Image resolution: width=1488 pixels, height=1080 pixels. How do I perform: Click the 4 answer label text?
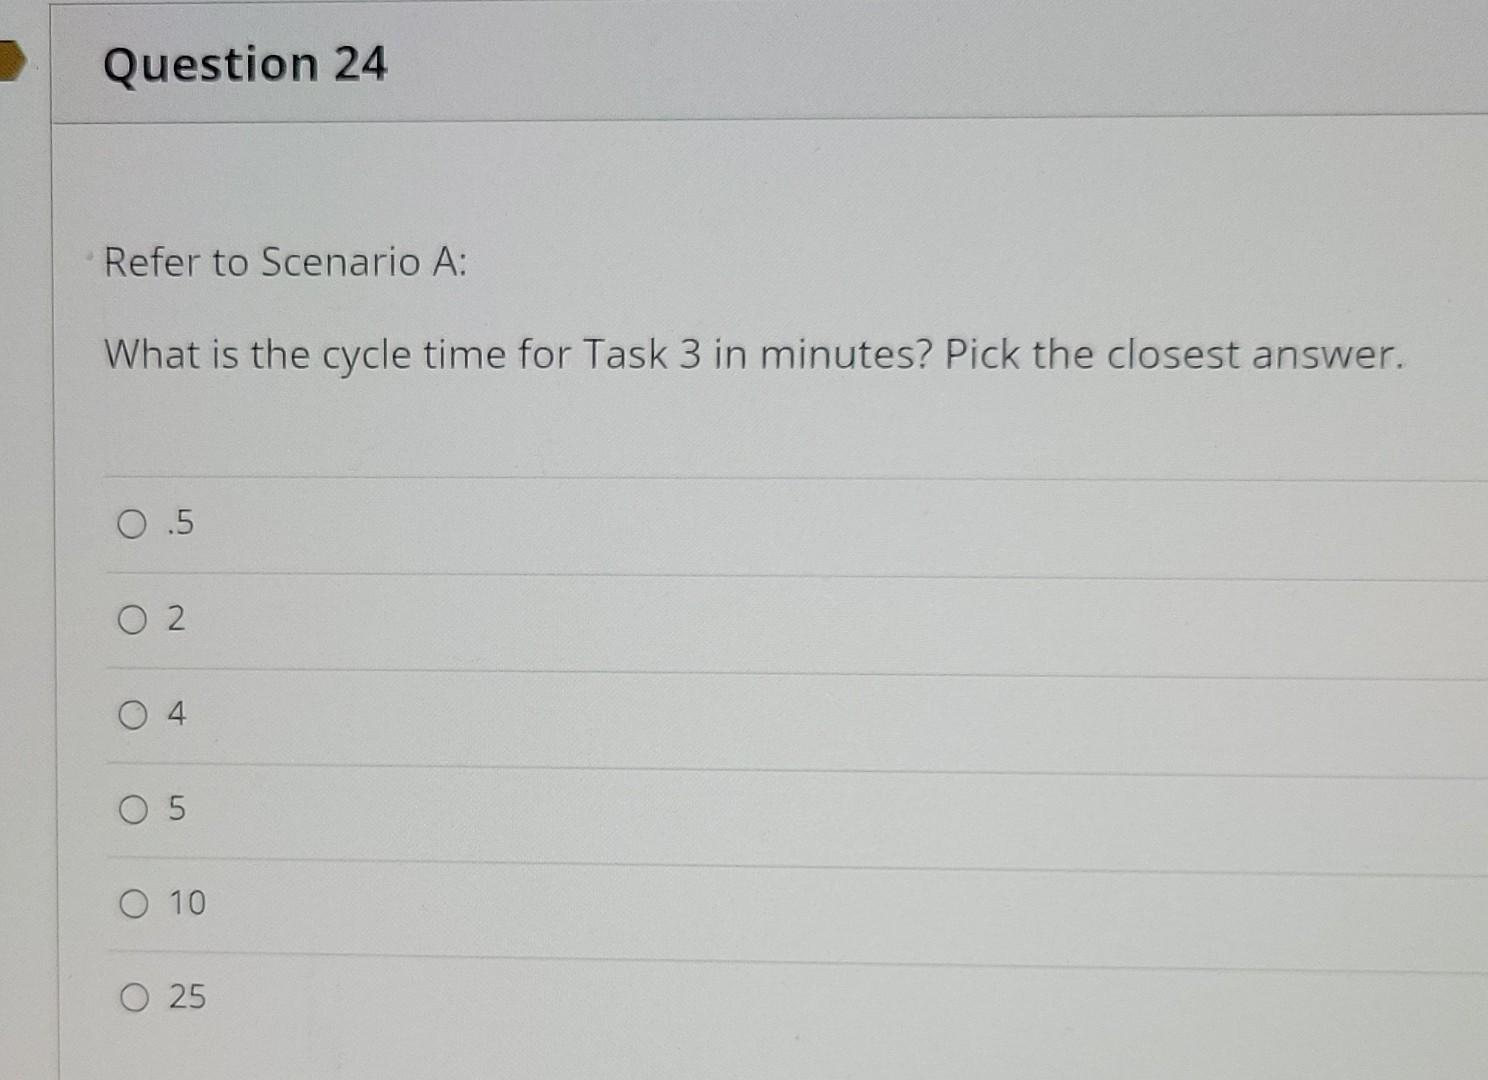177,712
